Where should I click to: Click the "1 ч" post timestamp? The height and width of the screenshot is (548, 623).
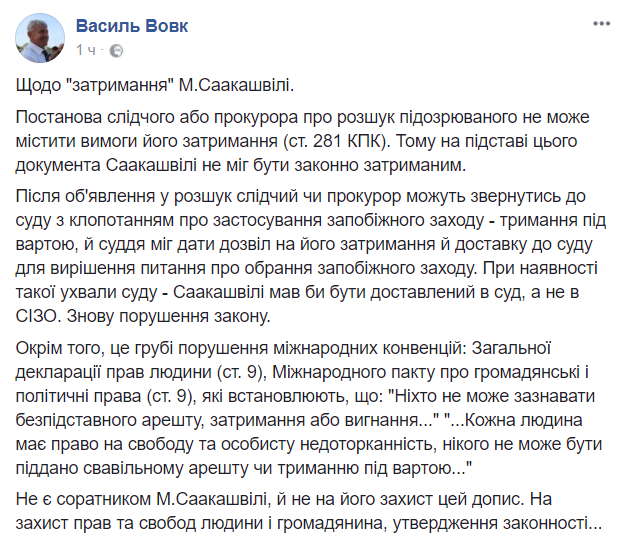pos(87,49)
